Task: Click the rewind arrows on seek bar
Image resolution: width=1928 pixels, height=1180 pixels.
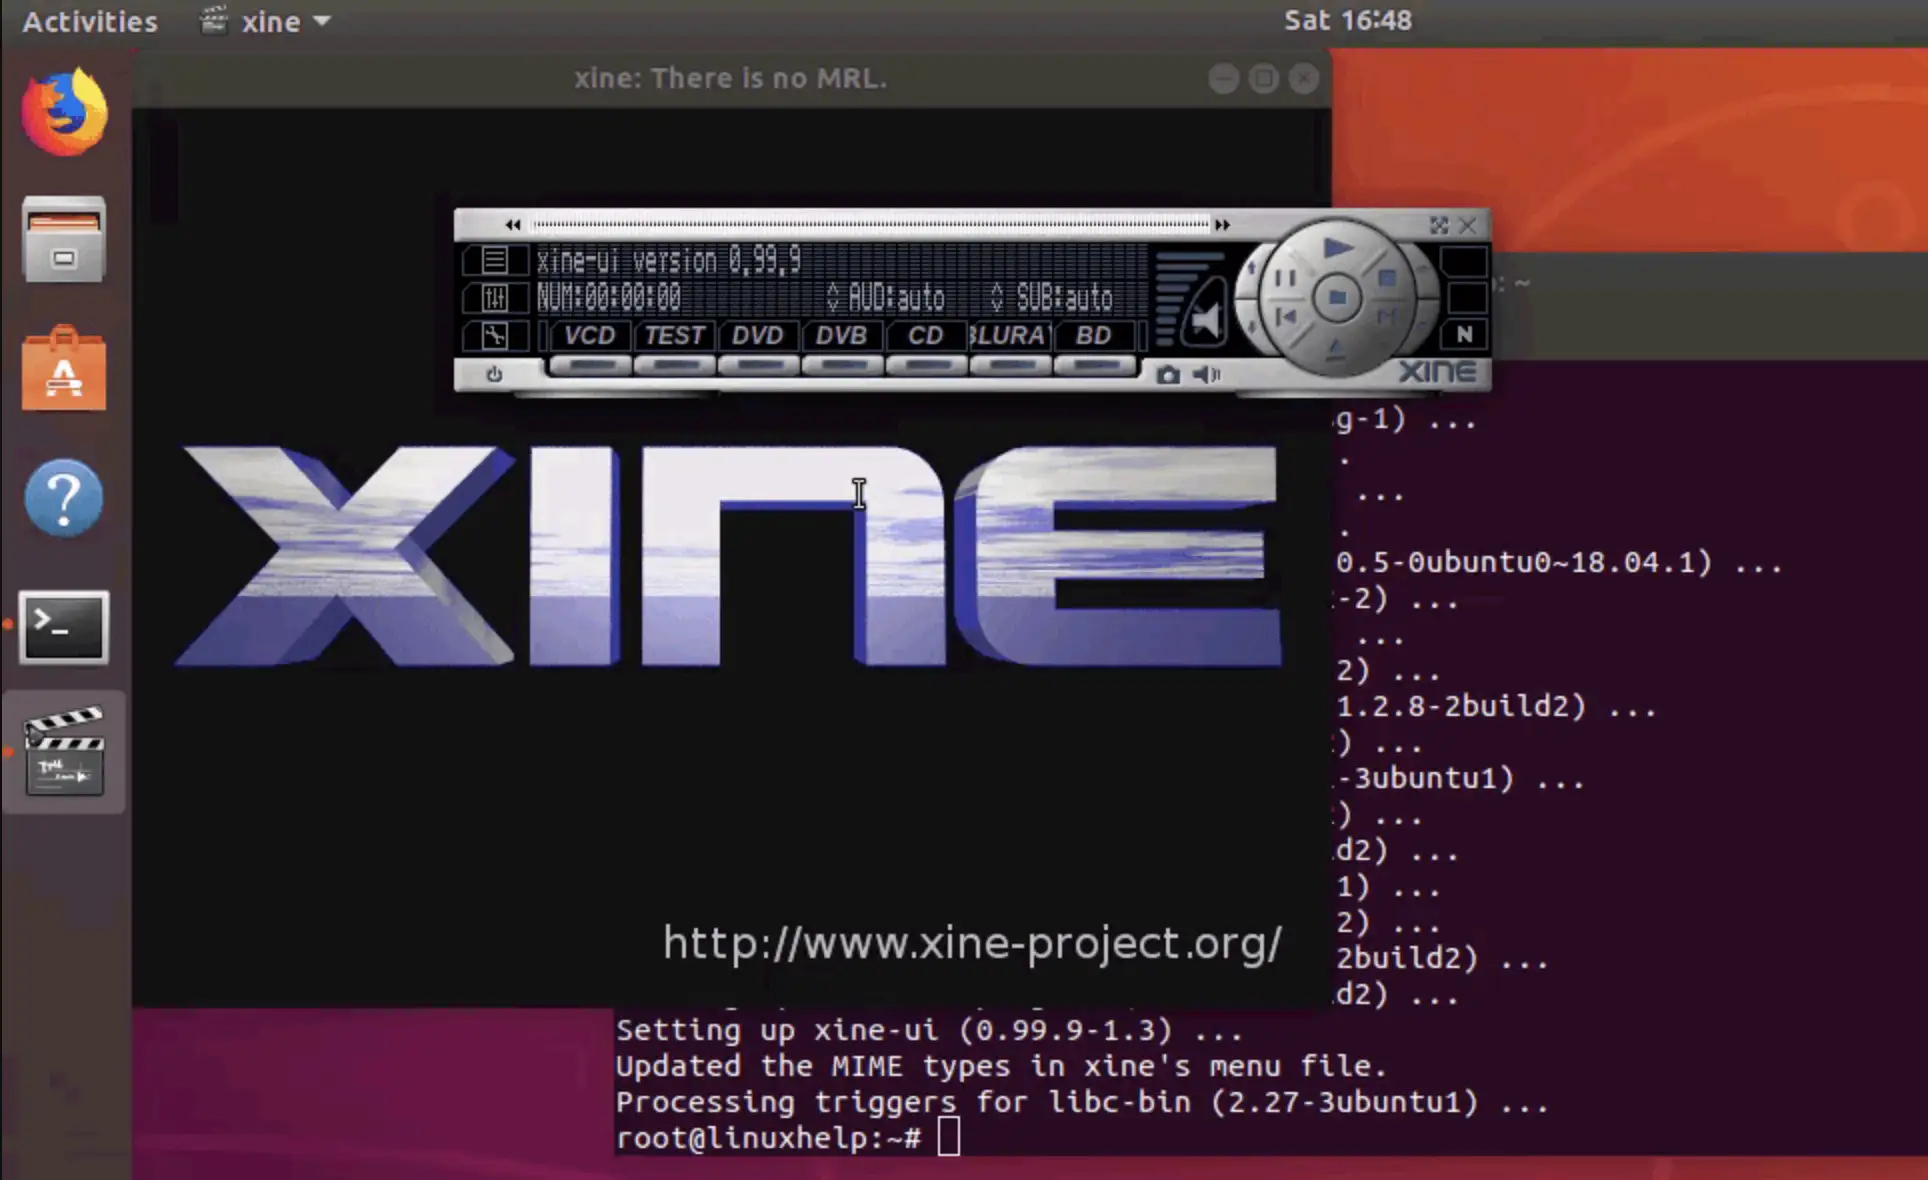Action: click(x=513, y=225)
